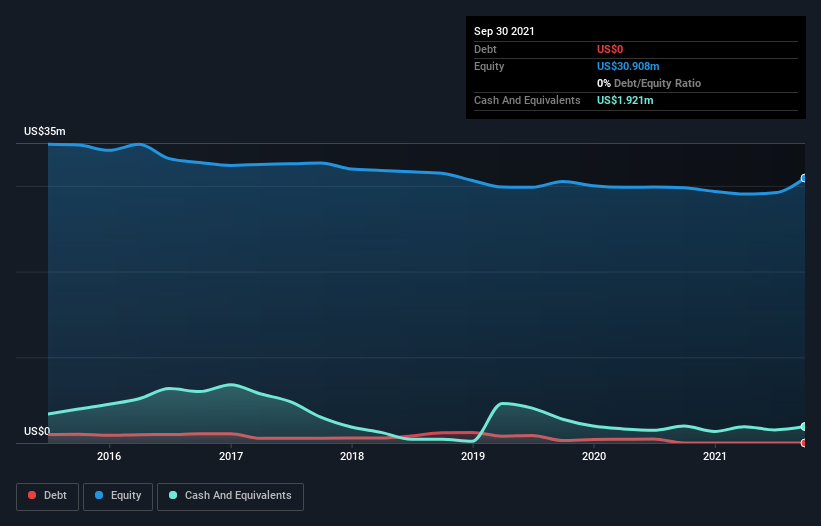Click the Sep 30 2021 tooltip date
This screenshot has width=821, height=526.
point(504,31)
